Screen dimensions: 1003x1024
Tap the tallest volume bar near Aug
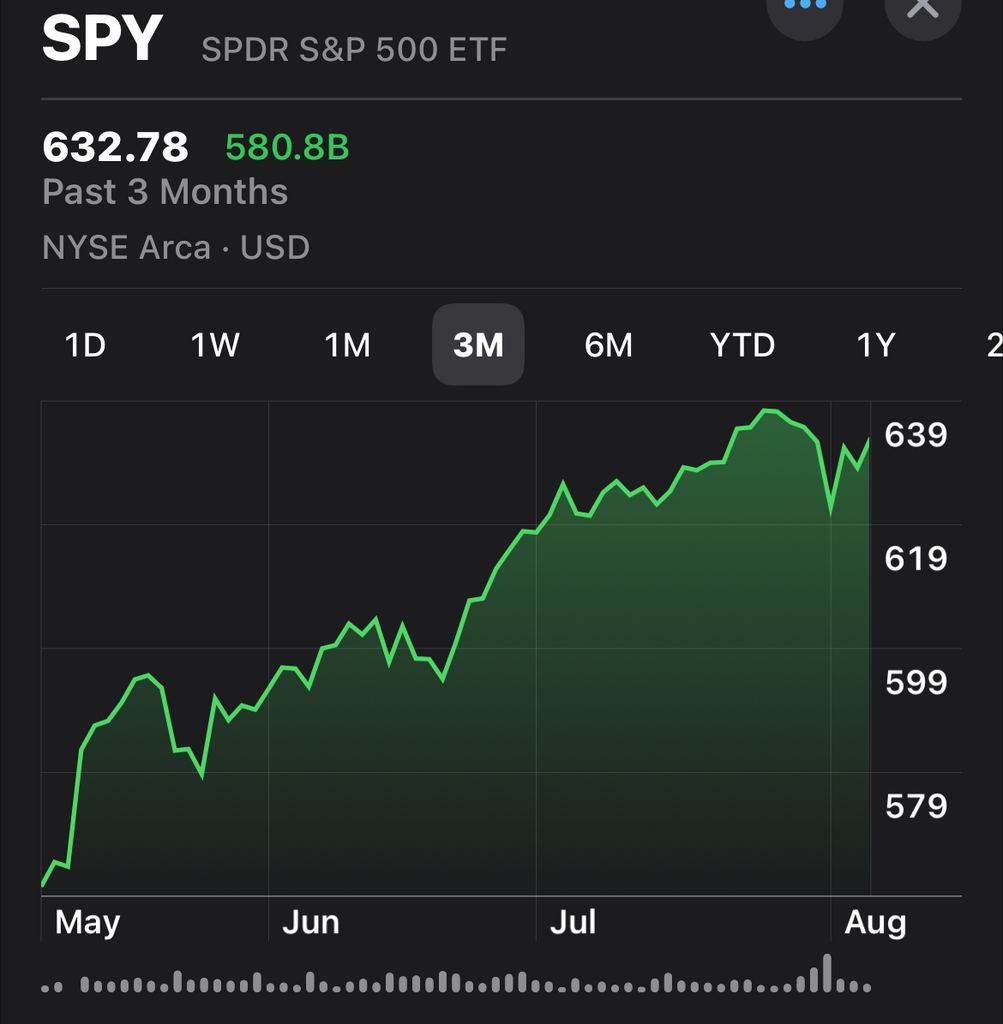point(827,972)
